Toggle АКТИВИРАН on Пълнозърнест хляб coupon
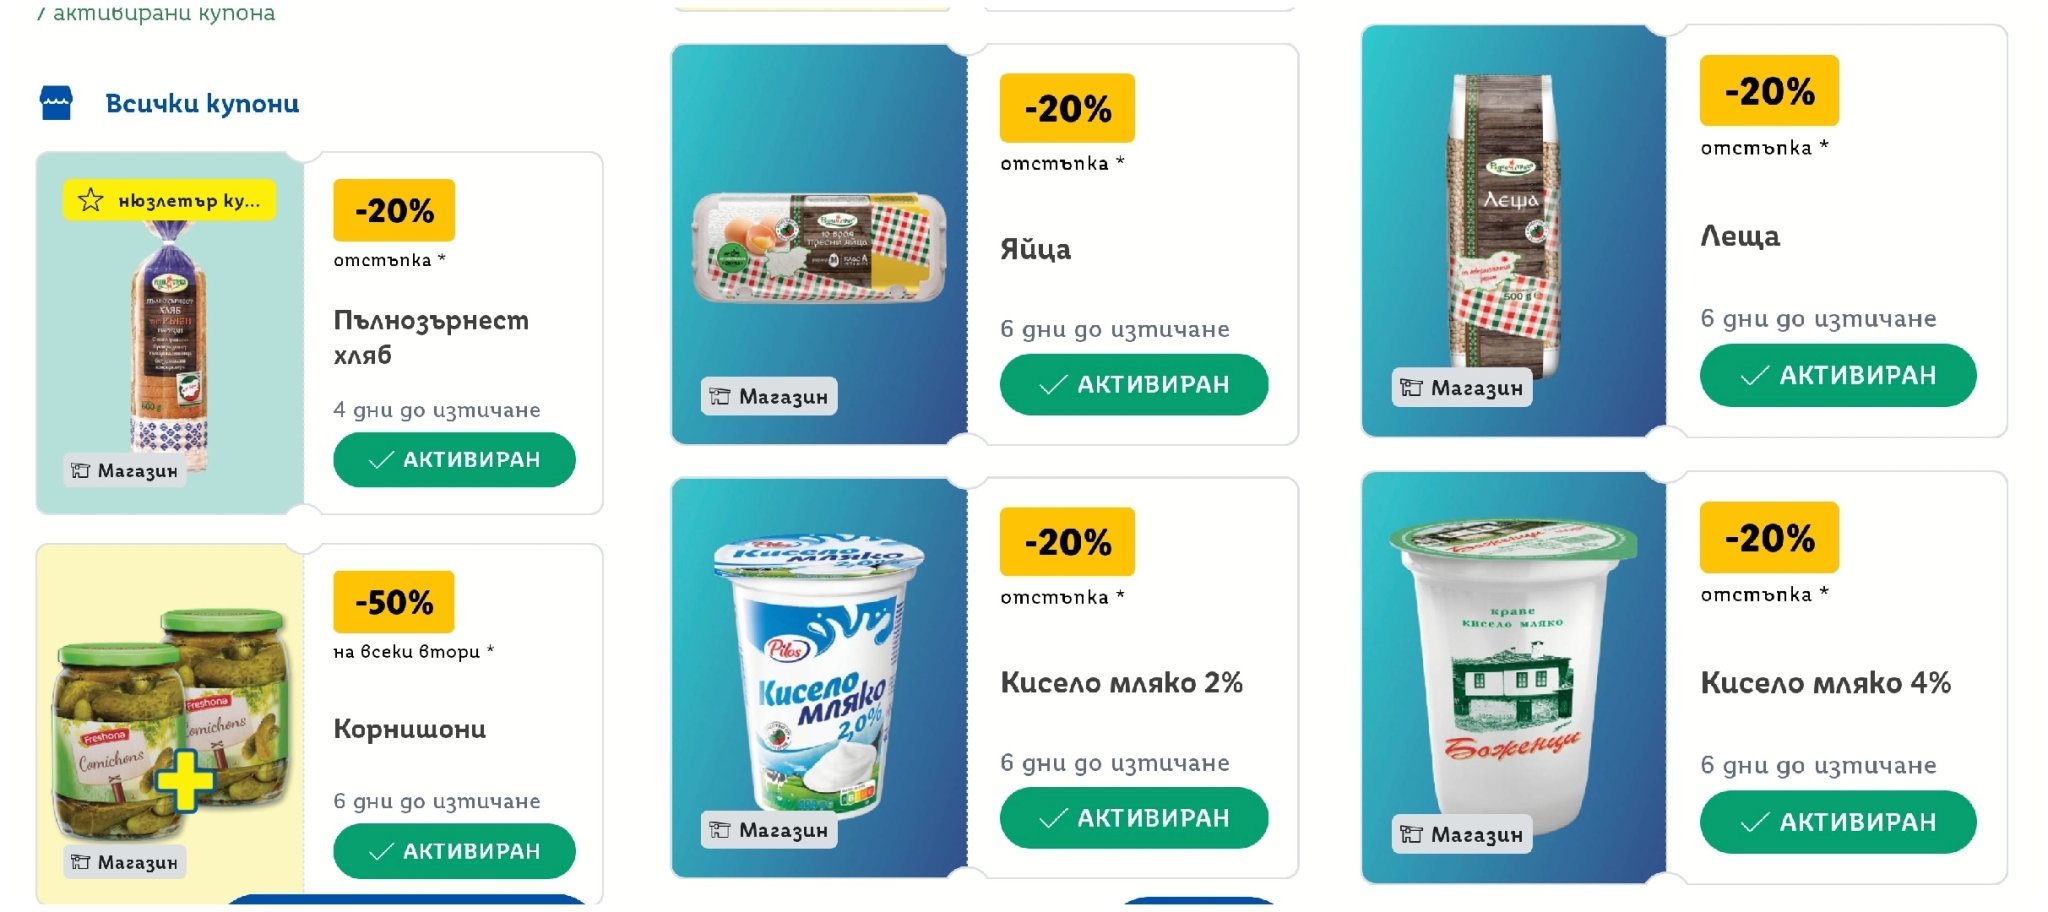The image size is (2048, 912). point(454,460)
